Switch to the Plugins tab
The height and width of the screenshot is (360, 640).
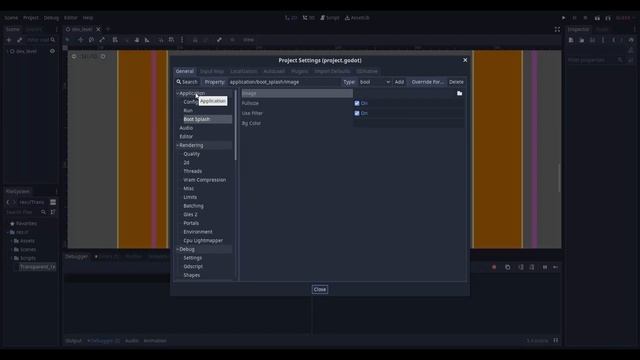click(x=300, y=71)
